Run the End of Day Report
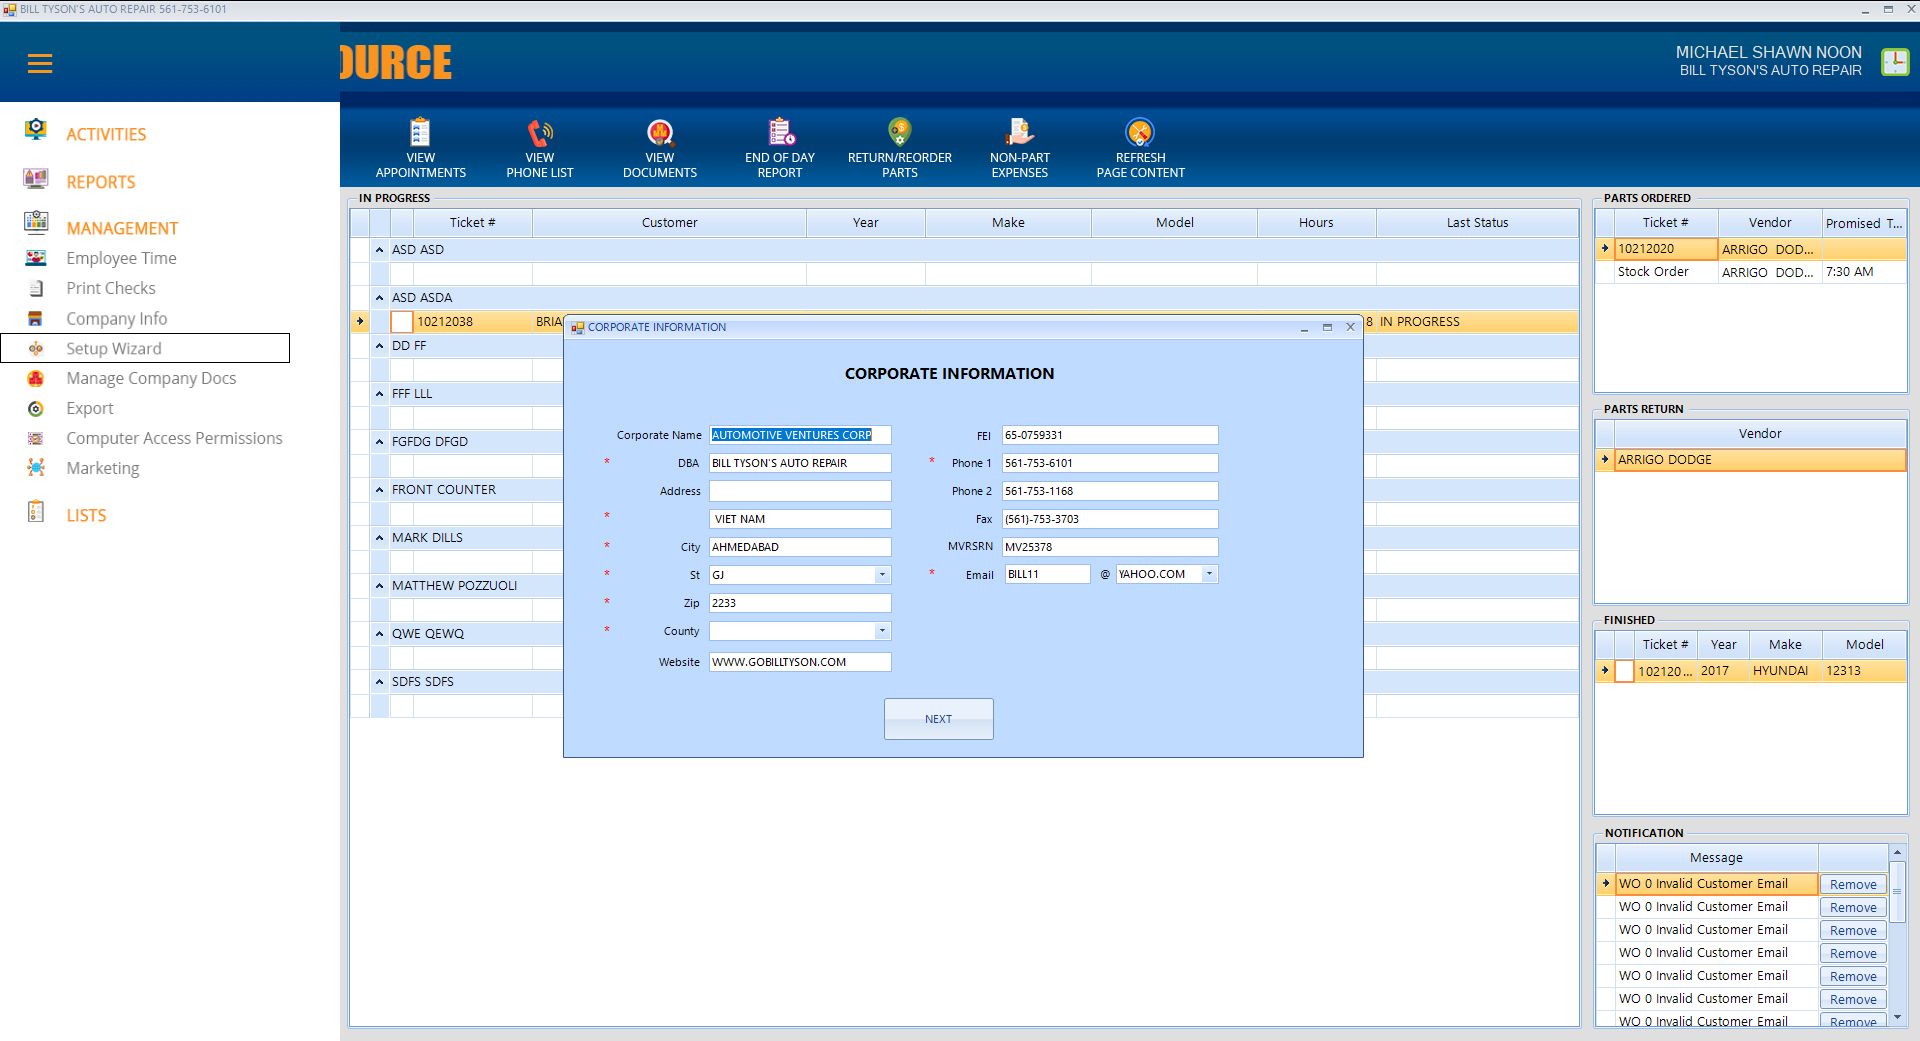 780,133
